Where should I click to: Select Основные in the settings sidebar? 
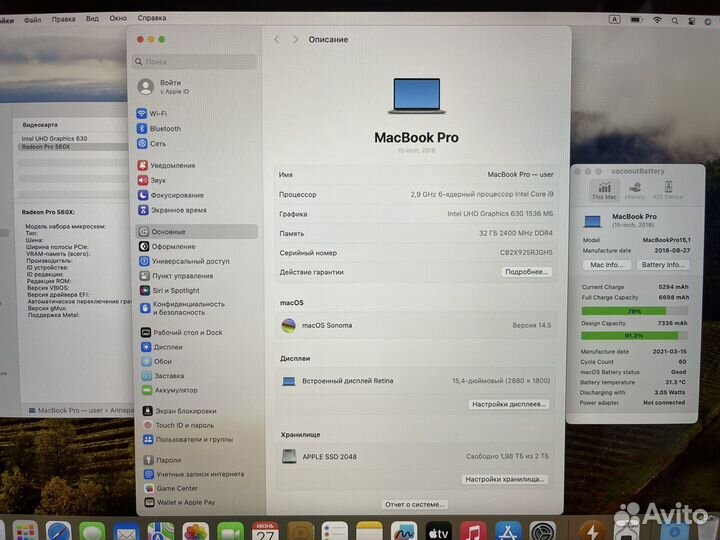pyautogui.click(x=197, y=231)
